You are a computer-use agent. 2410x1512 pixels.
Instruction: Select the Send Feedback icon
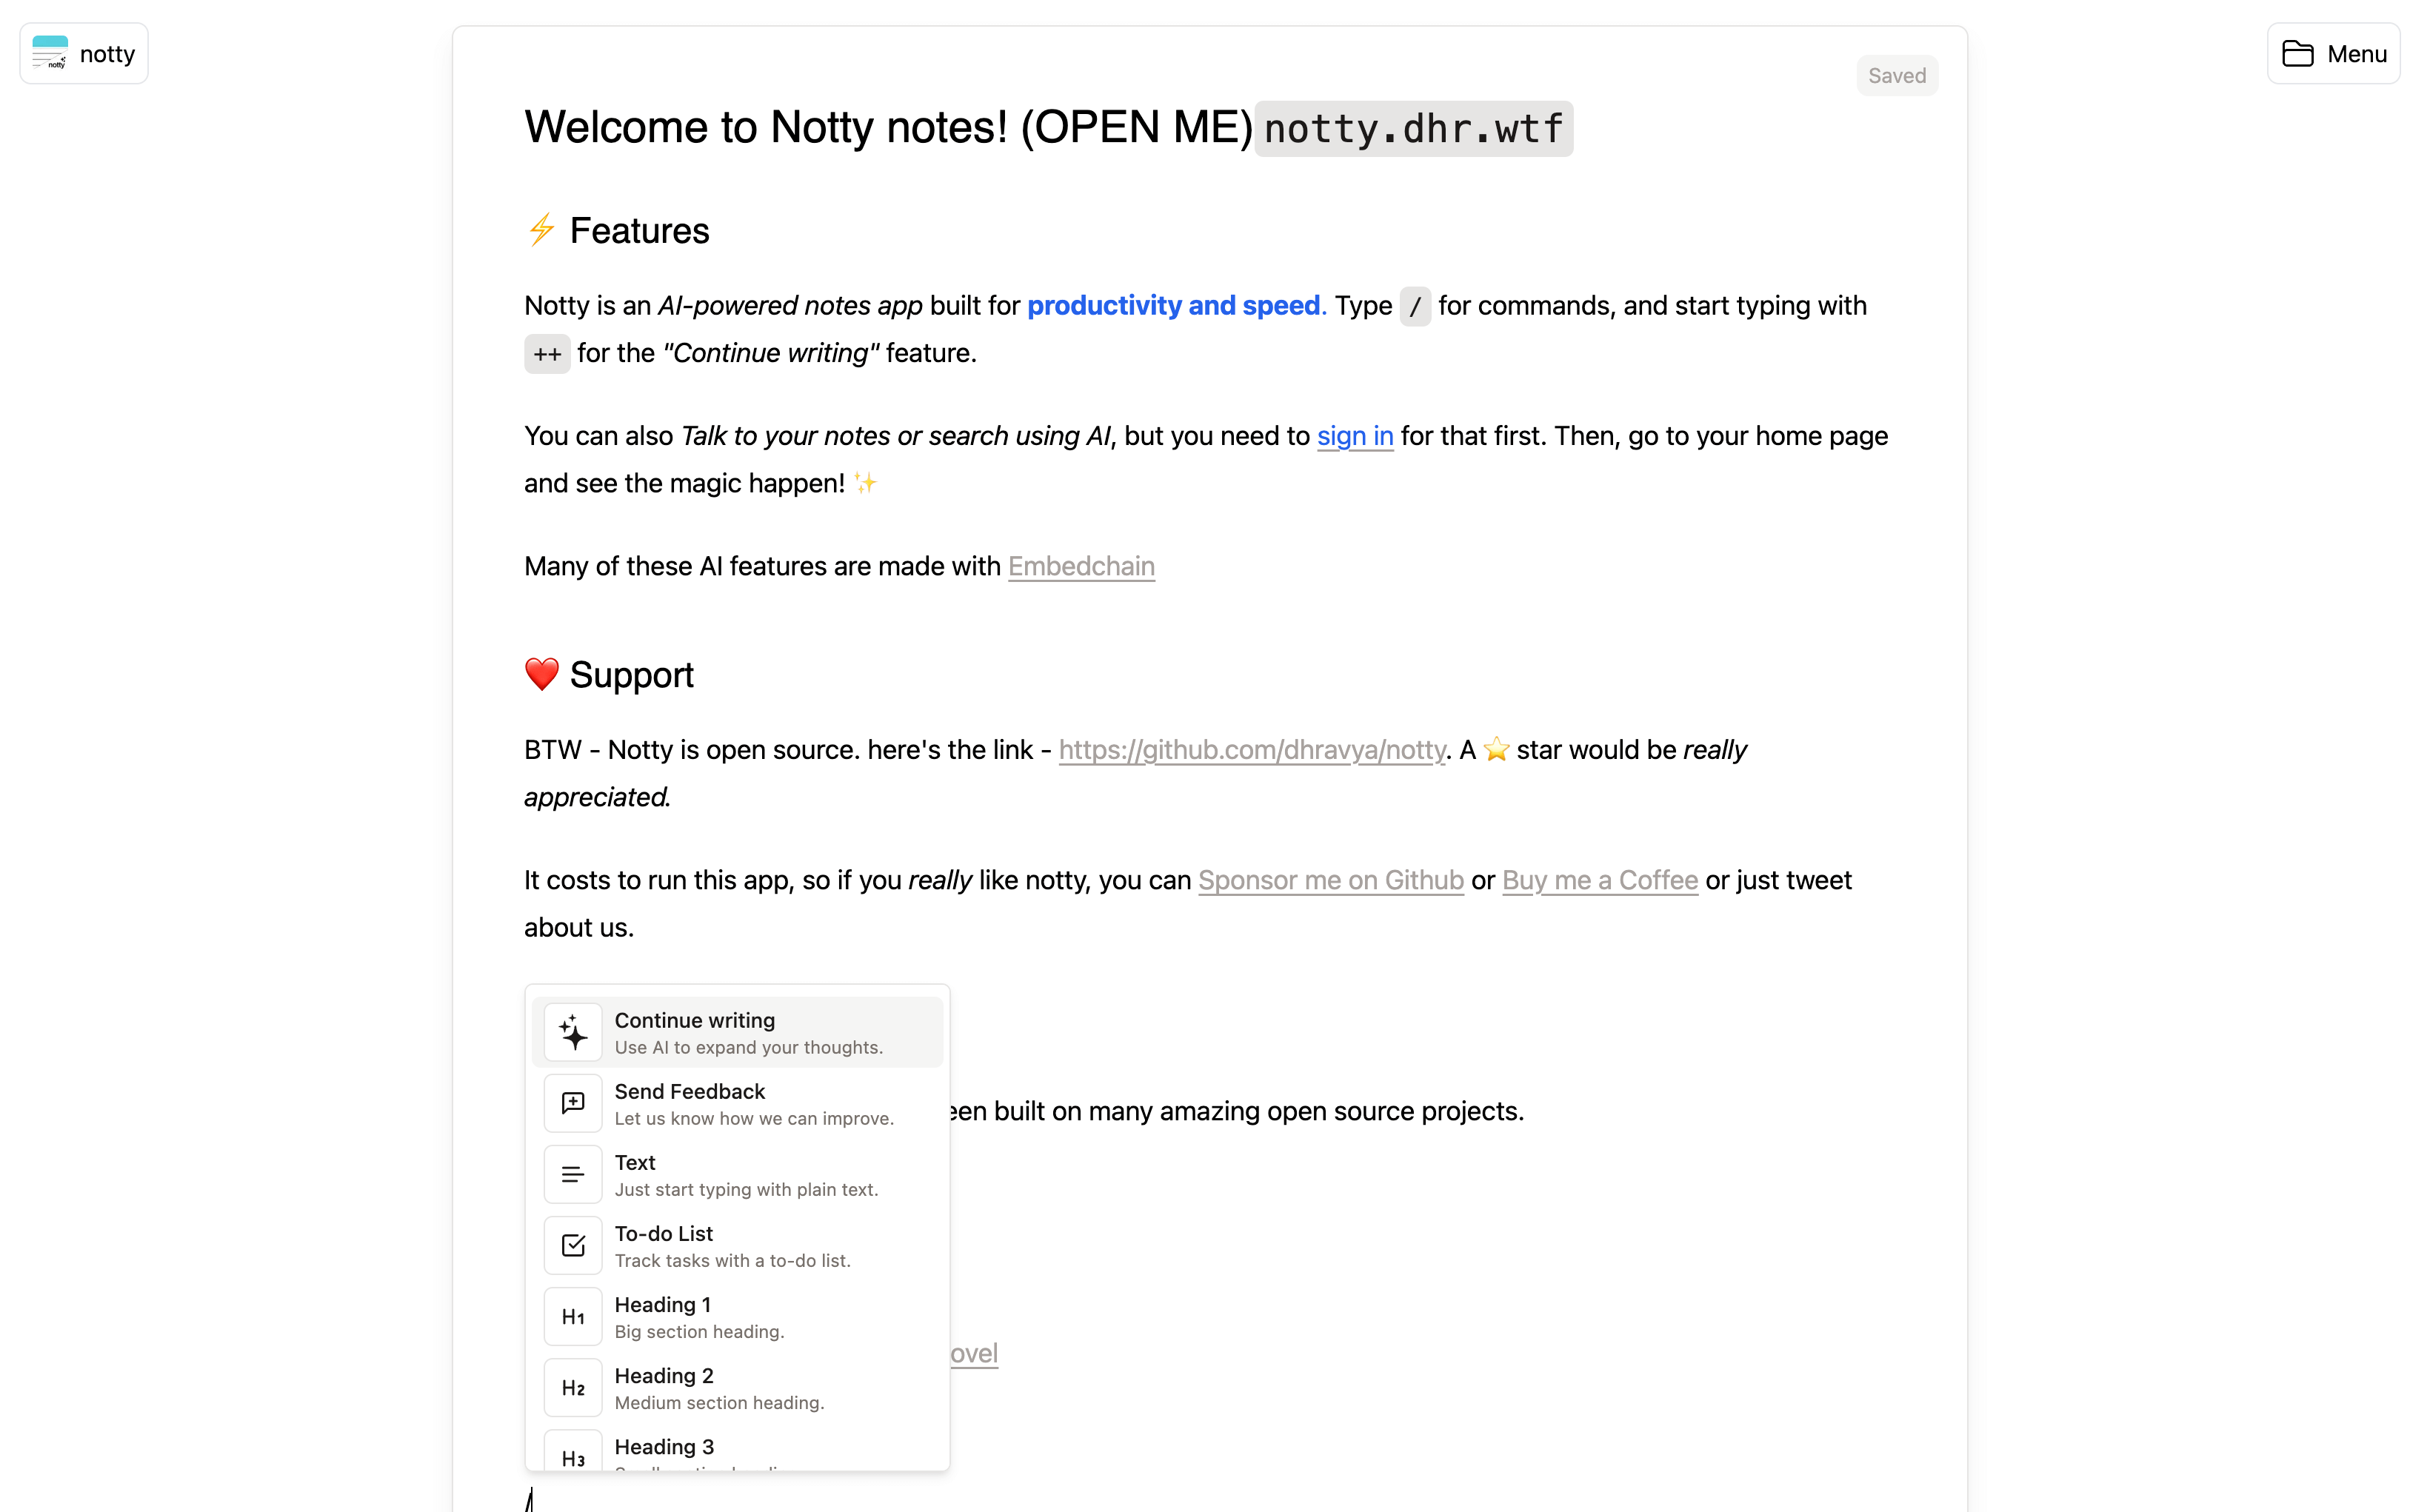pos(572,1101)
